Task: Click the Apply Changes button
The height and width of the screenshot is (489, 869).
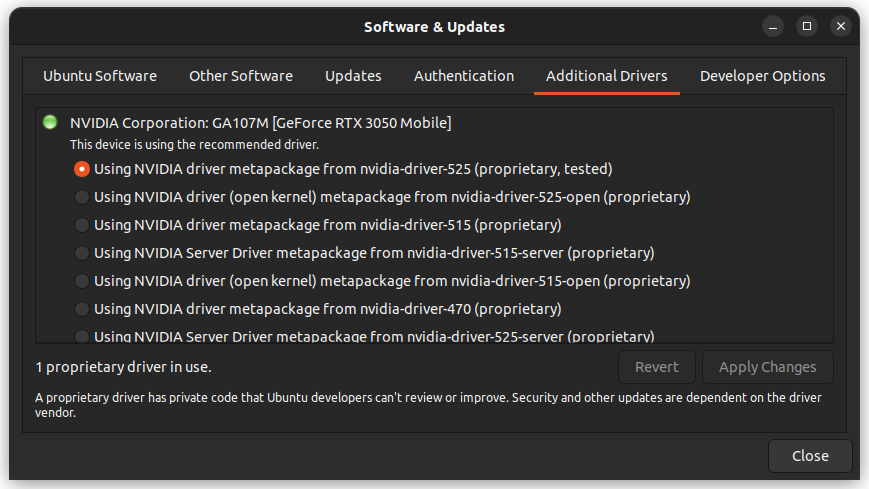Action: pyautogui.click(x=768, y=367)
